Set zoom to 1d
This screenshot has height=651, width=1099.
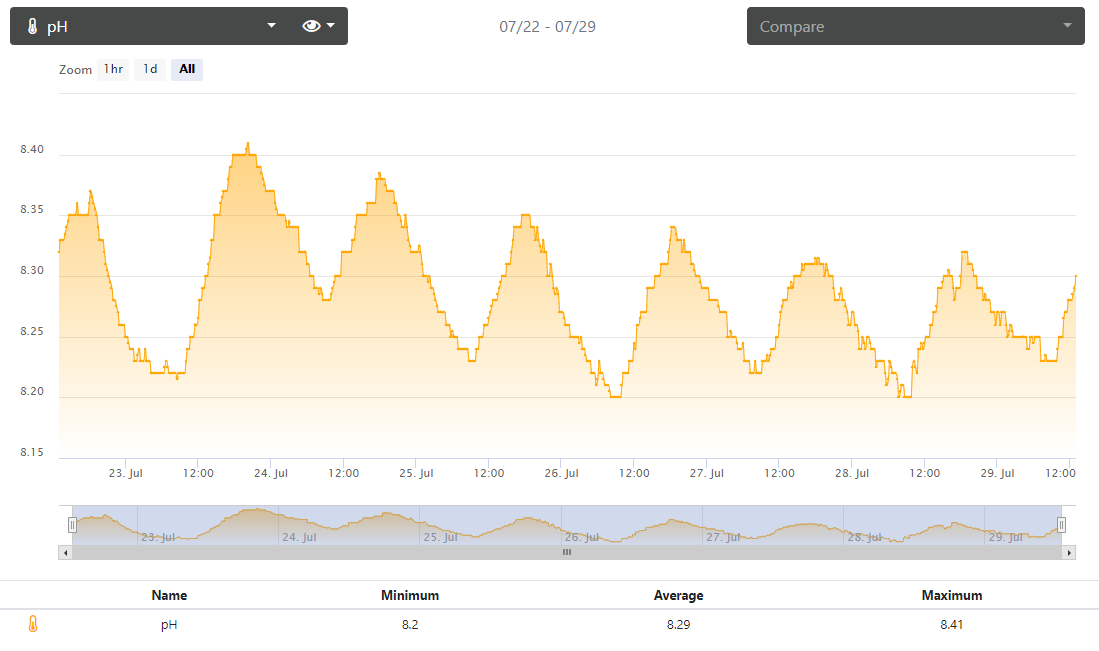coord(150,69)
